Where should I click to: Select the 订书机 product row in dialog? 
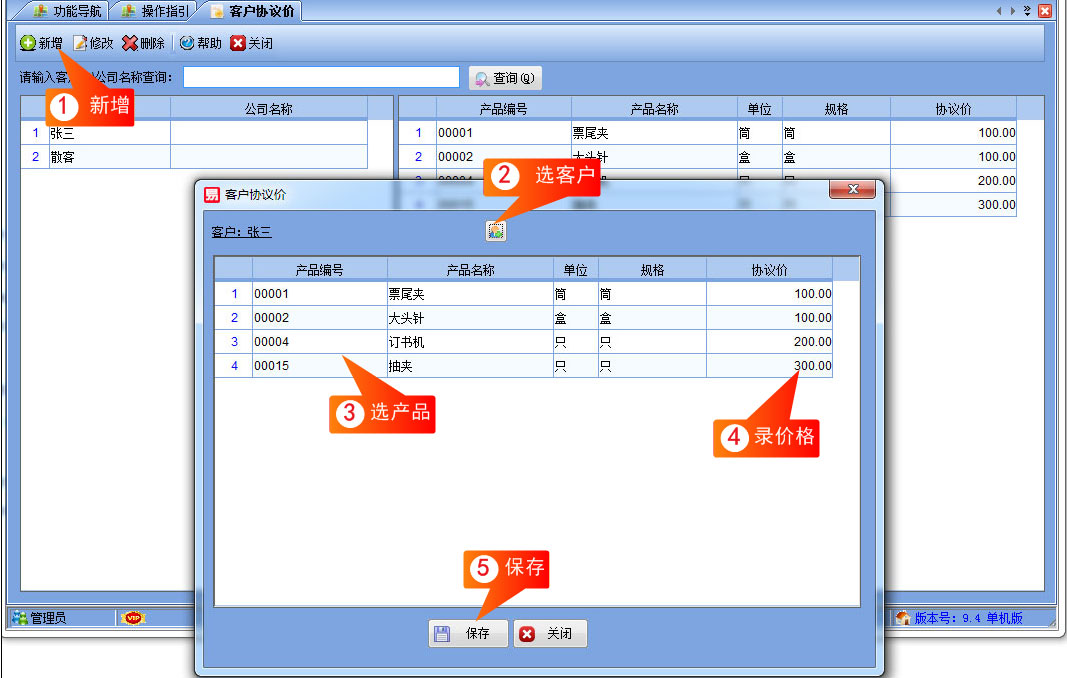(x=523, y=342)
